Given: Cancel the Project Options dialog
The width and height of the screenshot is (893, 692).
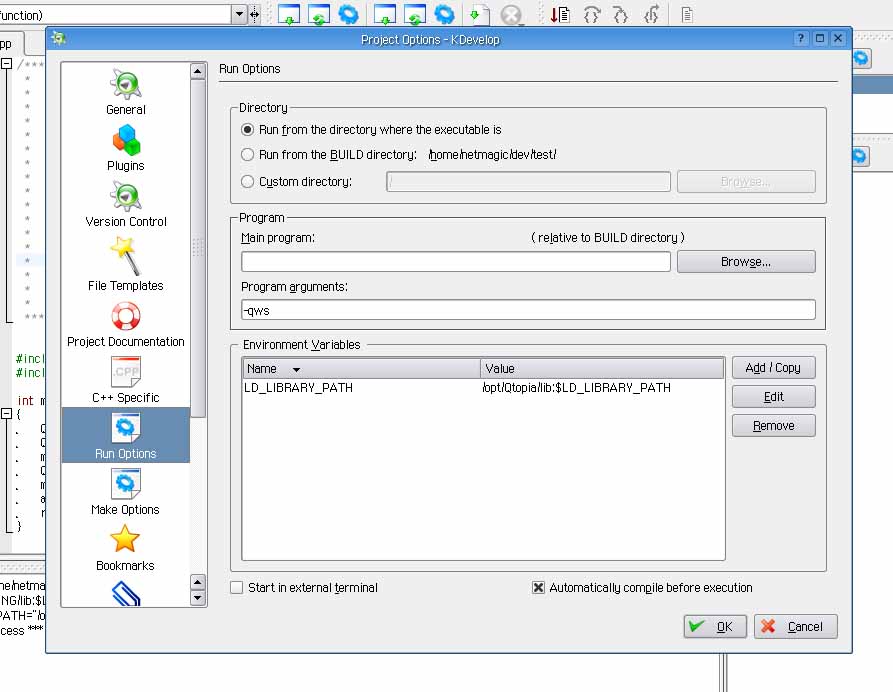Looking at the screenshot, I should pos(796,627).
